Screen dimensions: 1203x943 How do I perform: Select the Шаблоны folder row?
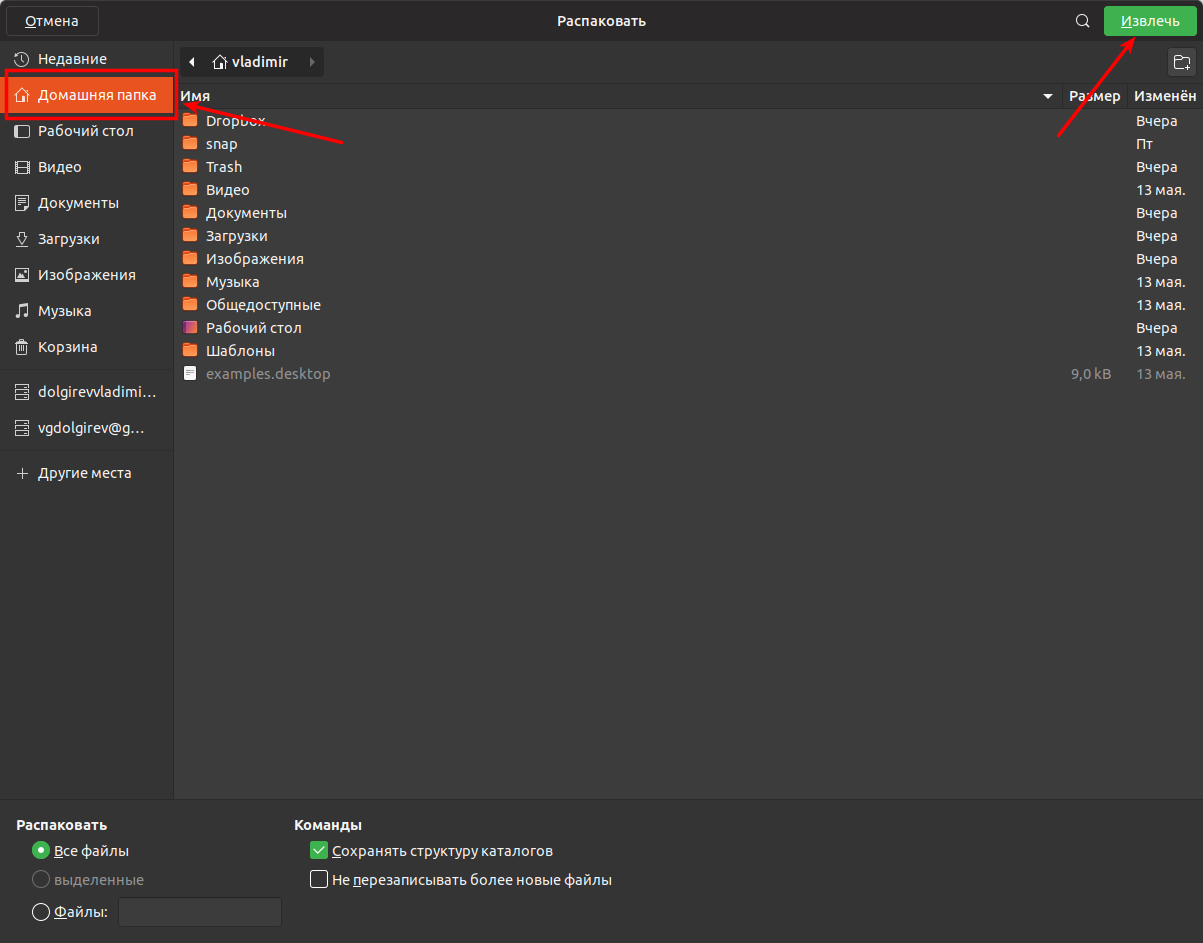pyautogui.click(x=689, y=351)
